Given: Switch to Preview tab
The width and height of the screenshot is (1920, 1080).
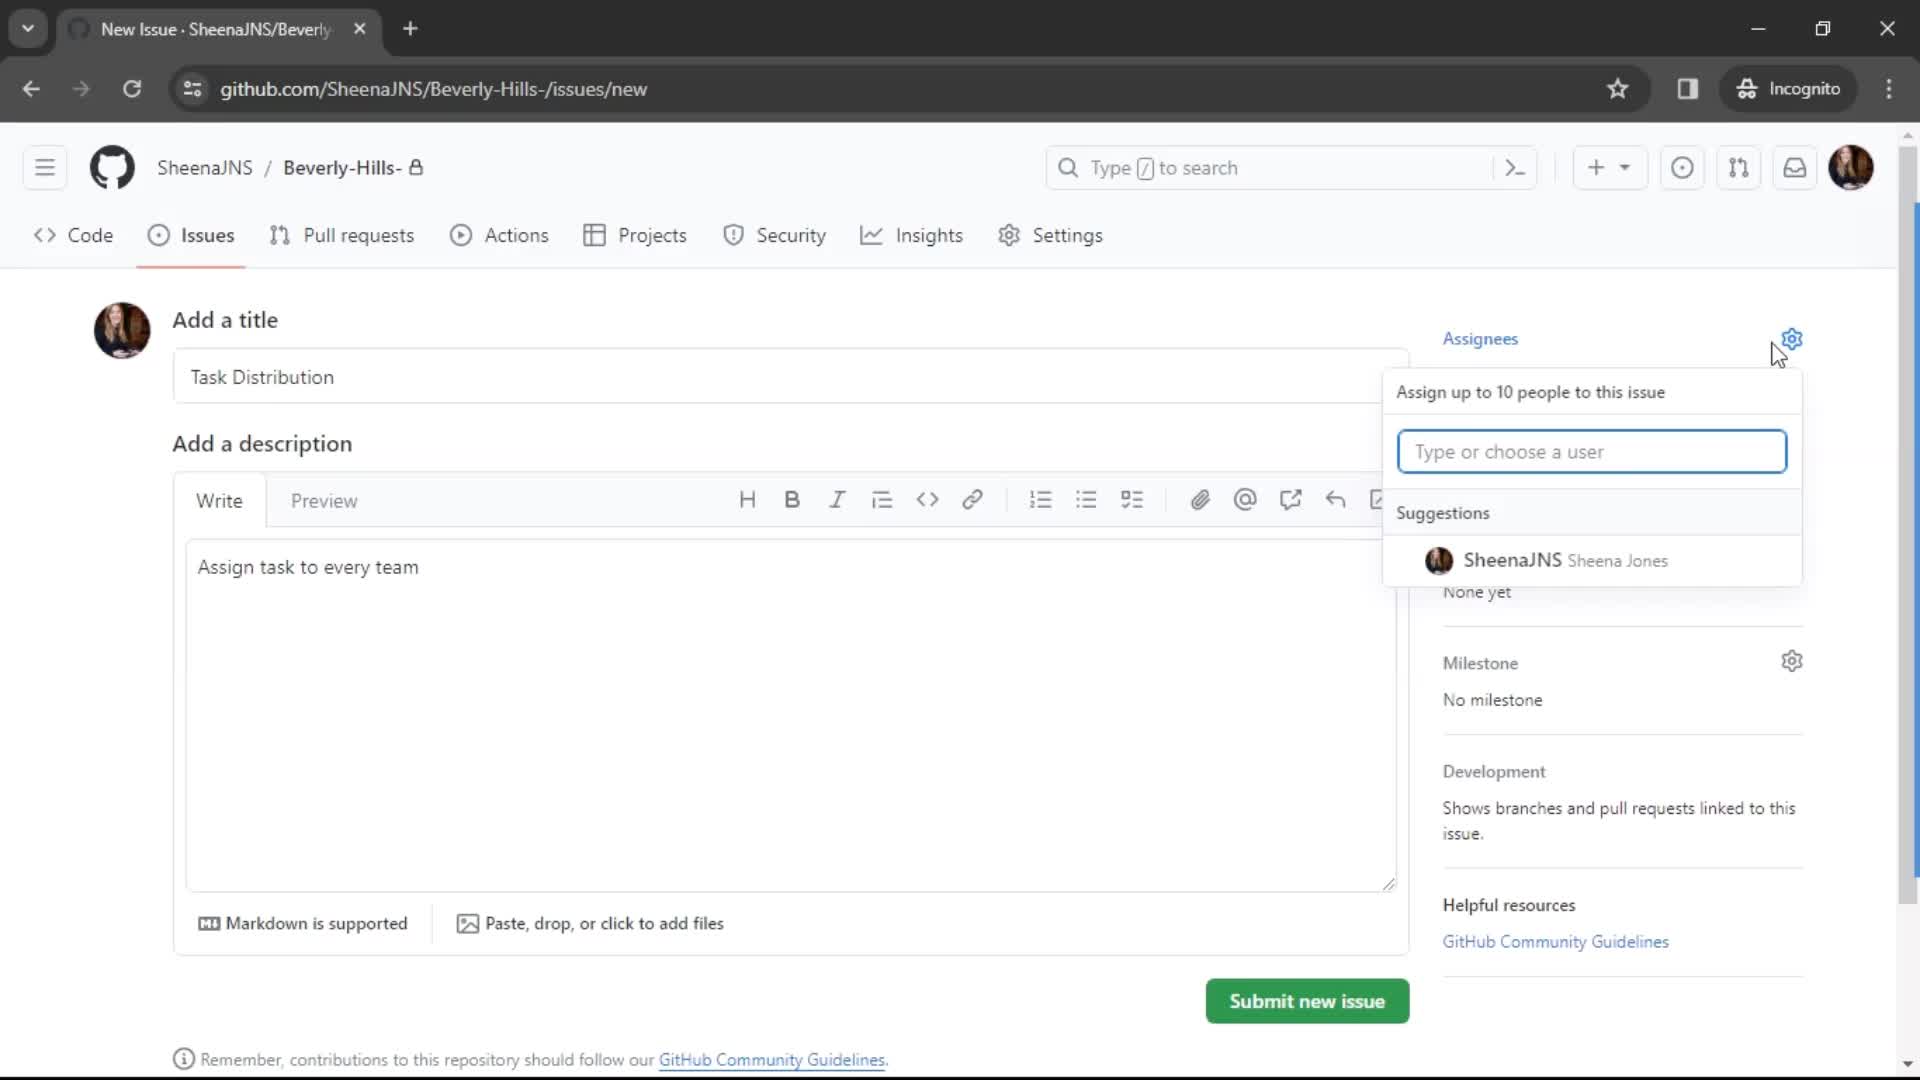Looking at the screenshot, I should (x=324, y=500).
